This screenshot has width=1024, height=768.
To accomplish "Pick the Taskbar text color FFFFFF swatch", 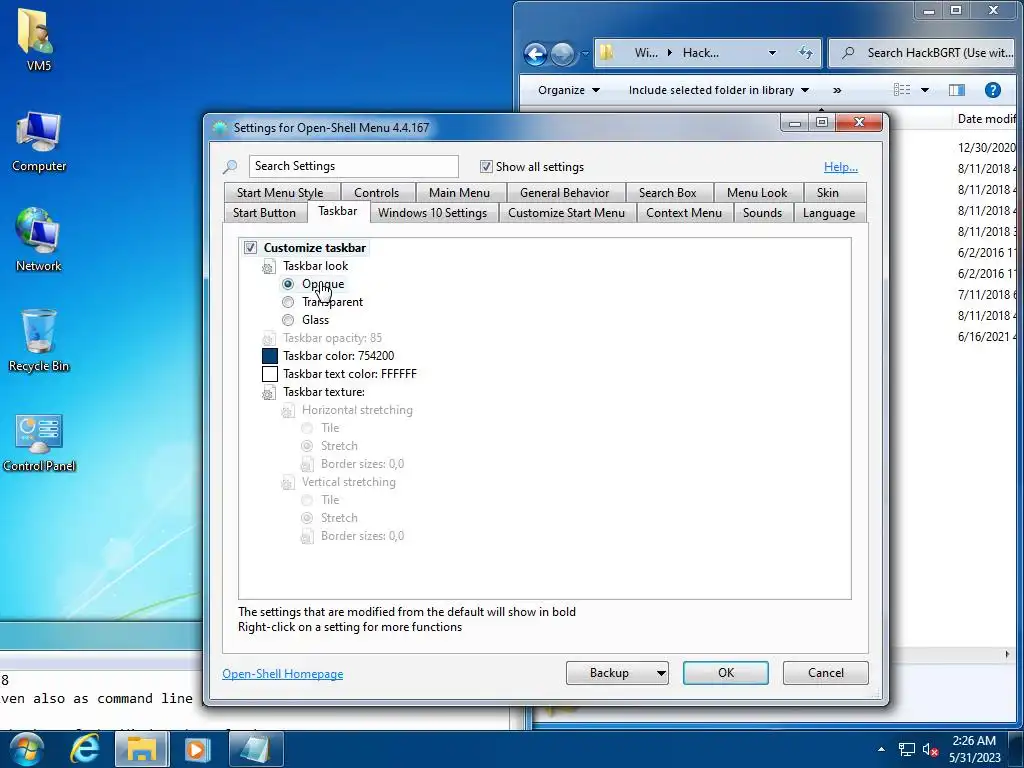I will (x=270, y=374).
